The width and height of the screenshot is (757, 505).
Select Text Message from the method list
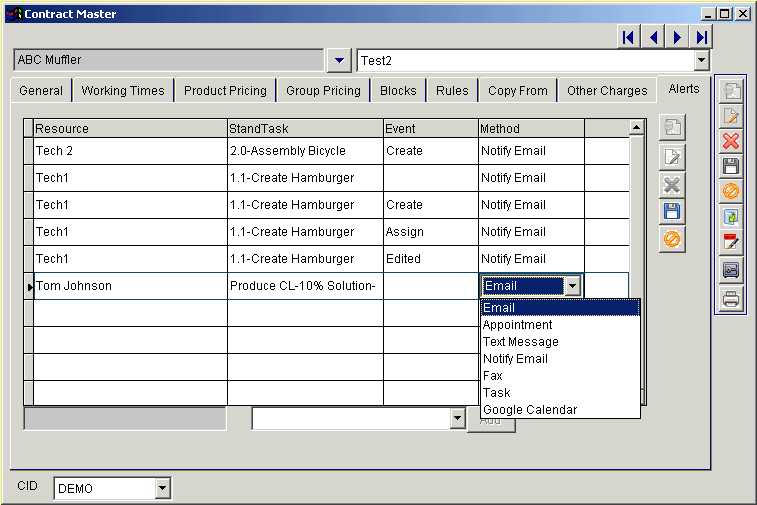(520, 342)
